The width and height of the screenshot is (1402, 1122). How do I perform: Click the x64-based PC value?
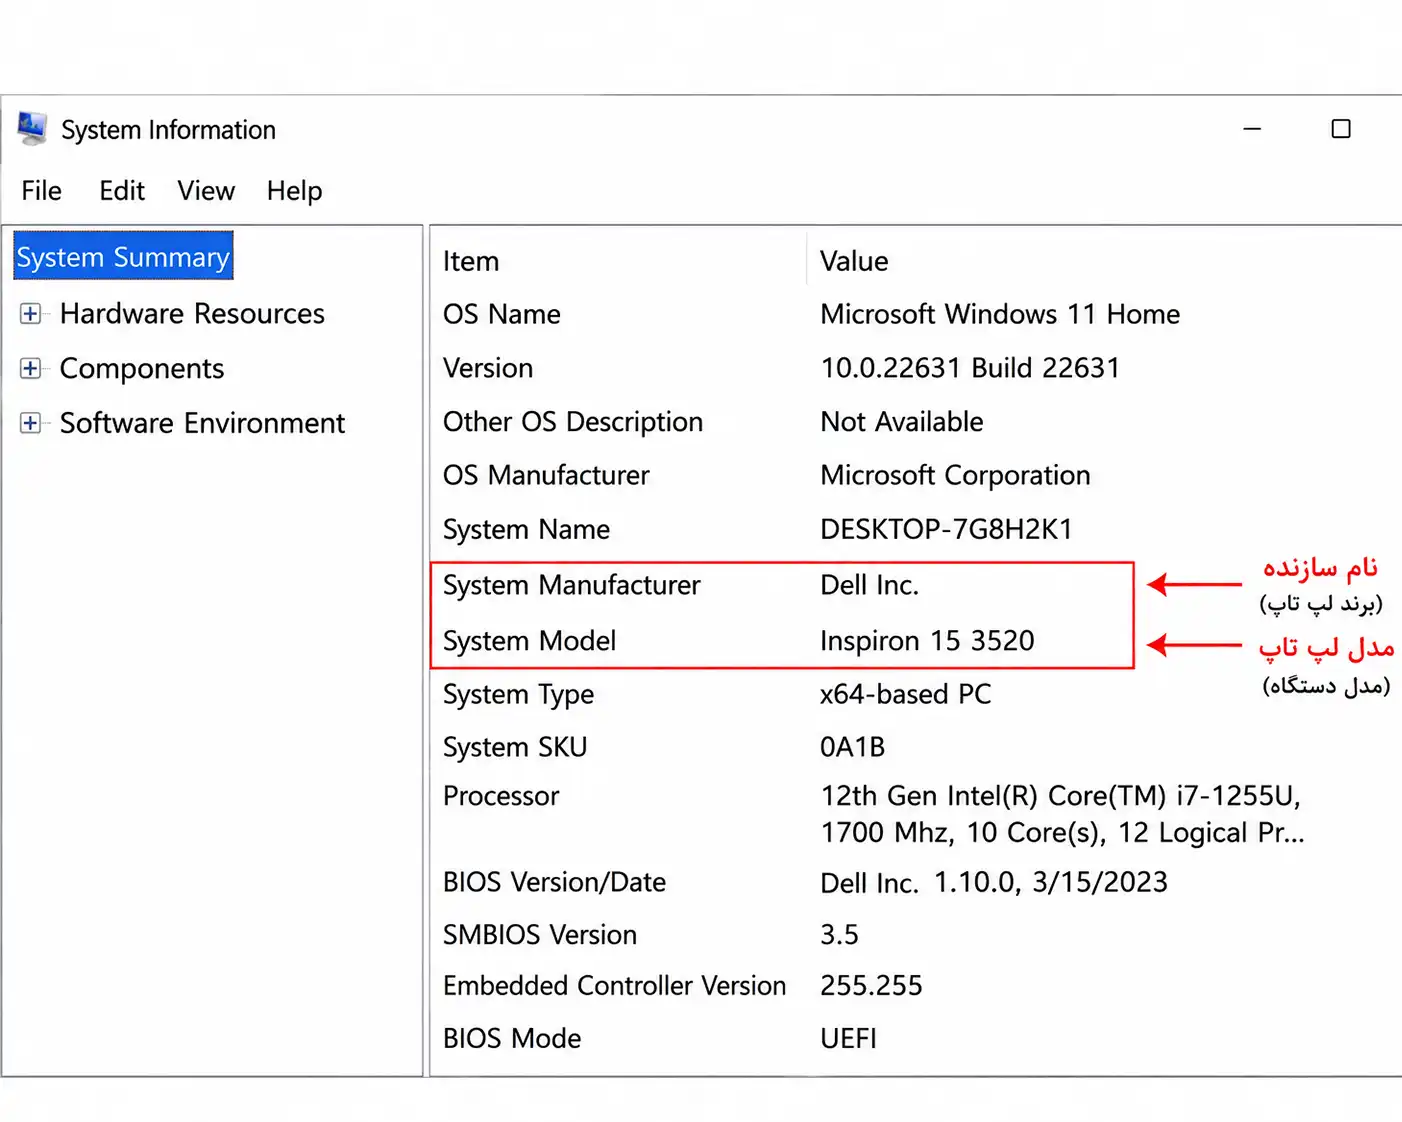(x=905, y=694)
